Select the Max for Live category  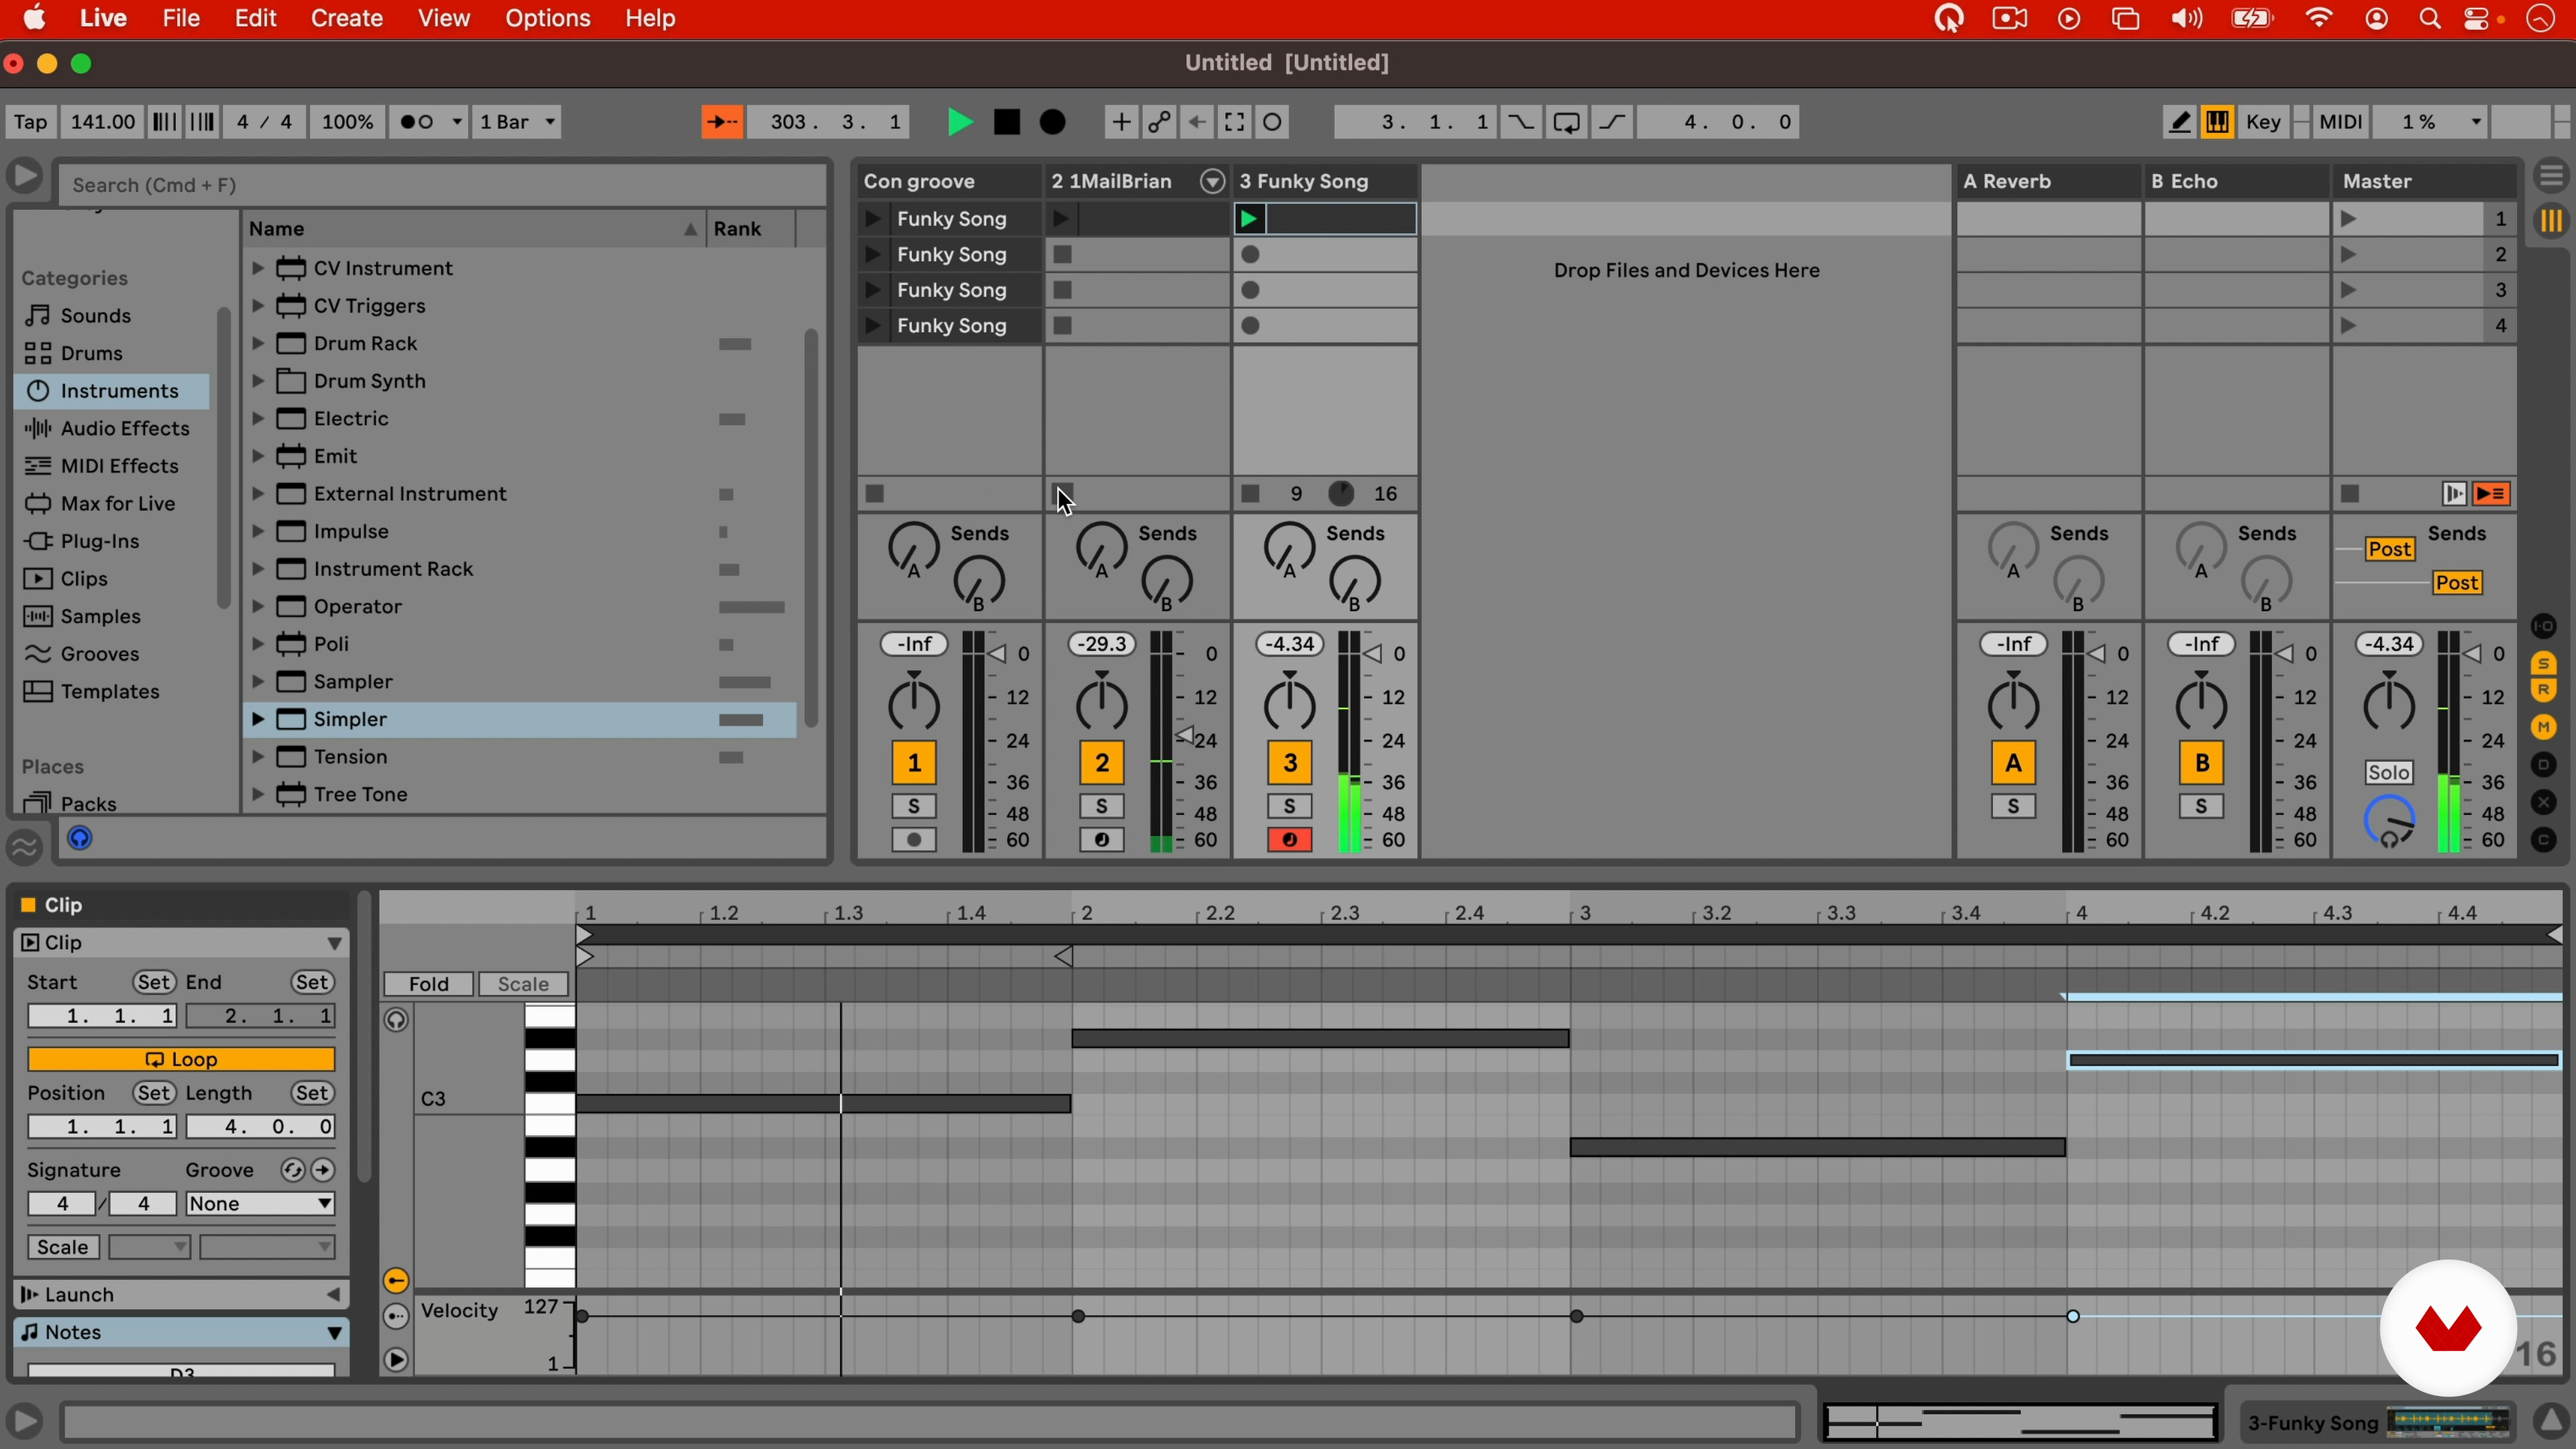118,504
